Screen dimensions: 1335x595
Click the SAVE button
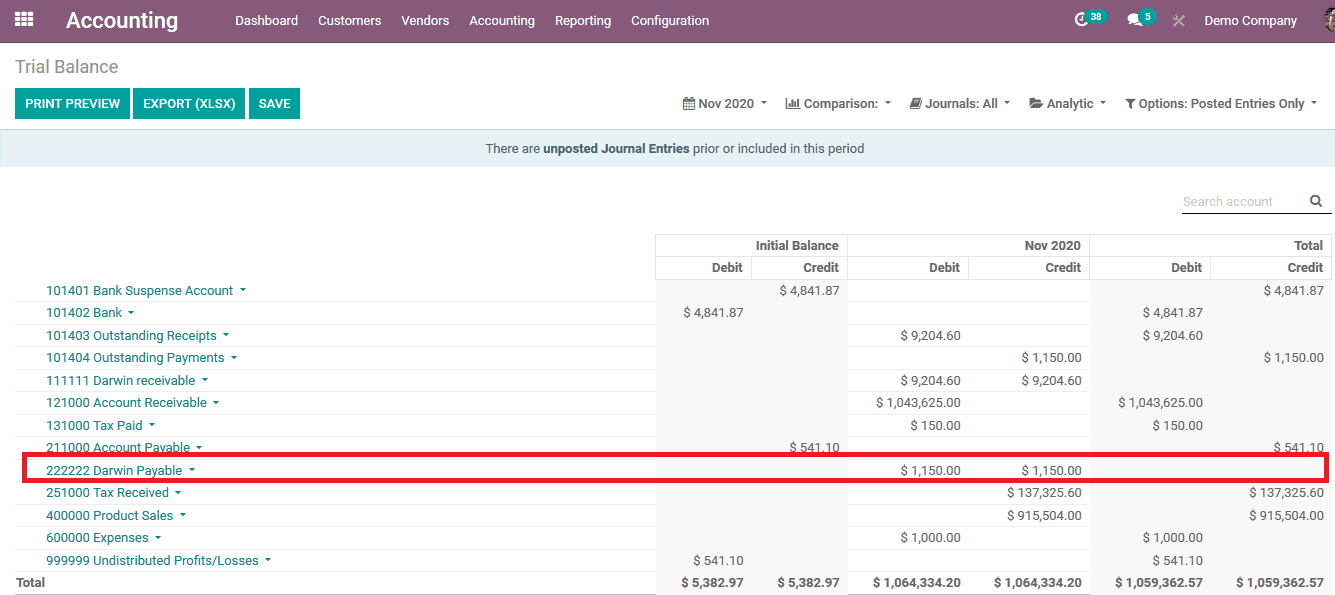point(274,103)
